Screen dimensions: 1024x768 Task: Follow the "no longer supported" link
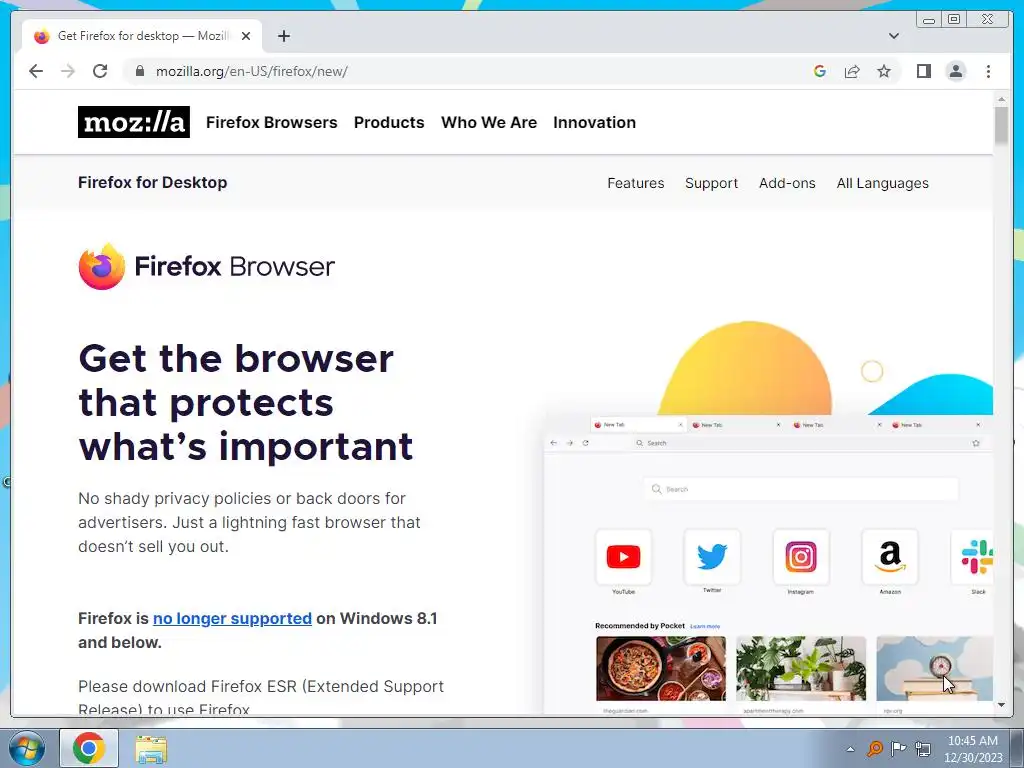[x=232, y=618]
